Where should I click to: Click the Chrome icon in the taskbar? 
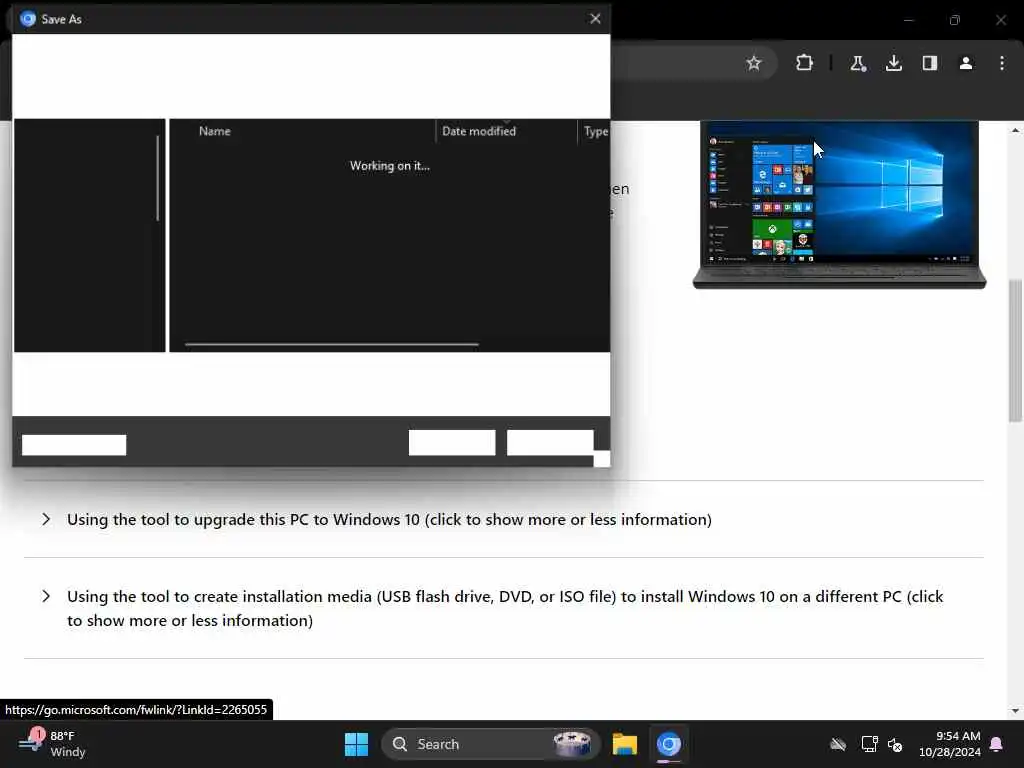point(669,744)
